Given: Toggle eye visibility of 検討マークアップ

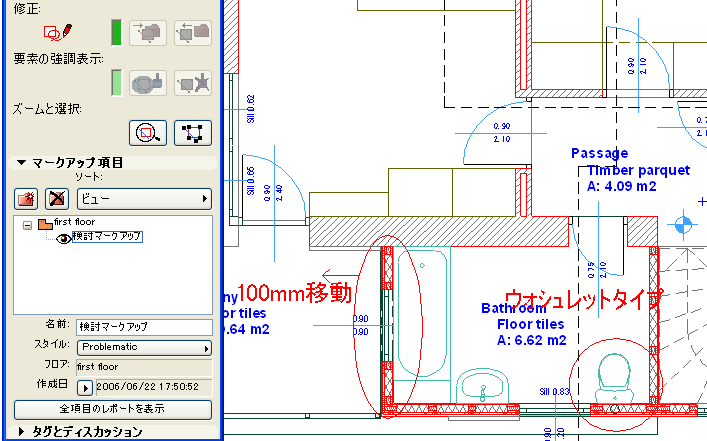Looking at the screenshot, I should pyautogui.click(x=64, y=239).
